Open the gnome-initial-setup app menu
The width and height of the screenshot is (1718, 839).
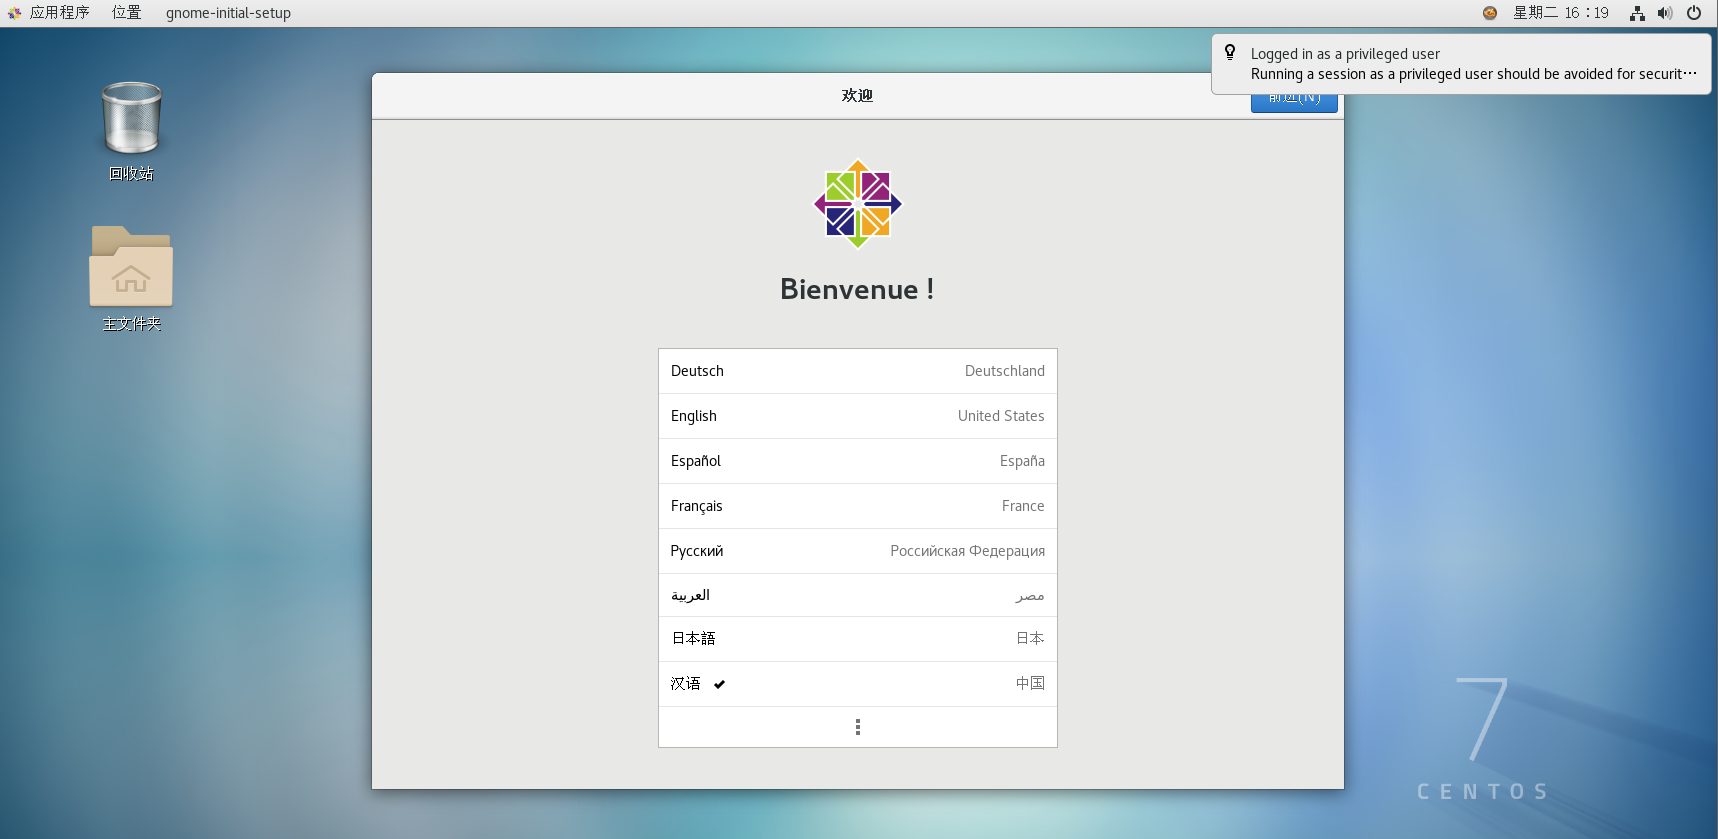pos(228,13)
